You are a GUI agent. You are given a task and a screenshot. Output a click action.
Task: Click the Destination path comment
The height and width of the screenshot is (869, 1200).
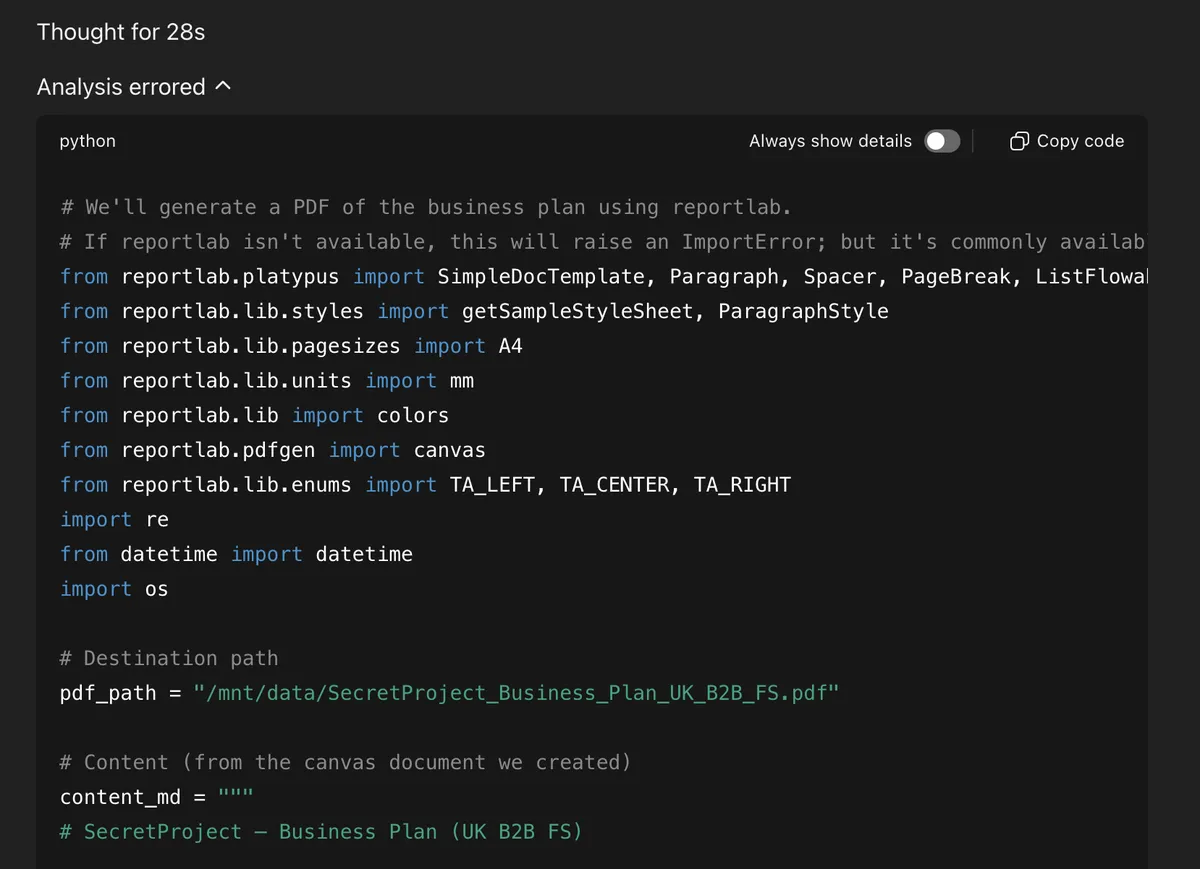[169, 658]
